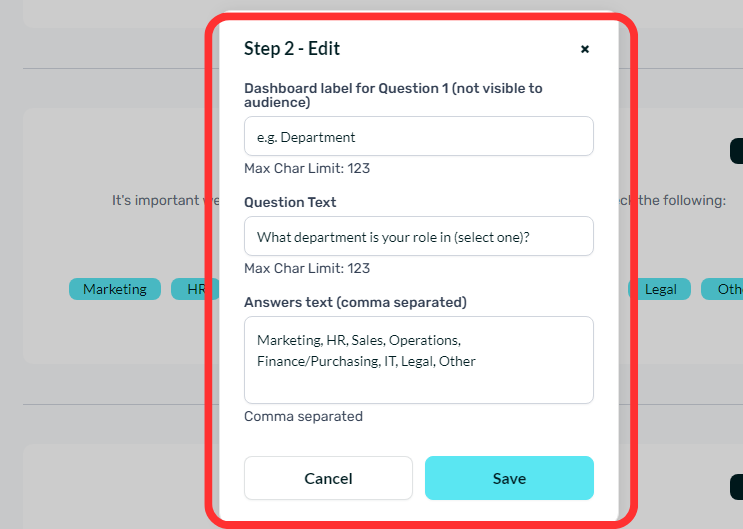Image resolution: width=743 pixels, height=529 pixels.
Task: Click the Answers text (comma separated) label
Action: [x=355, y=302]
